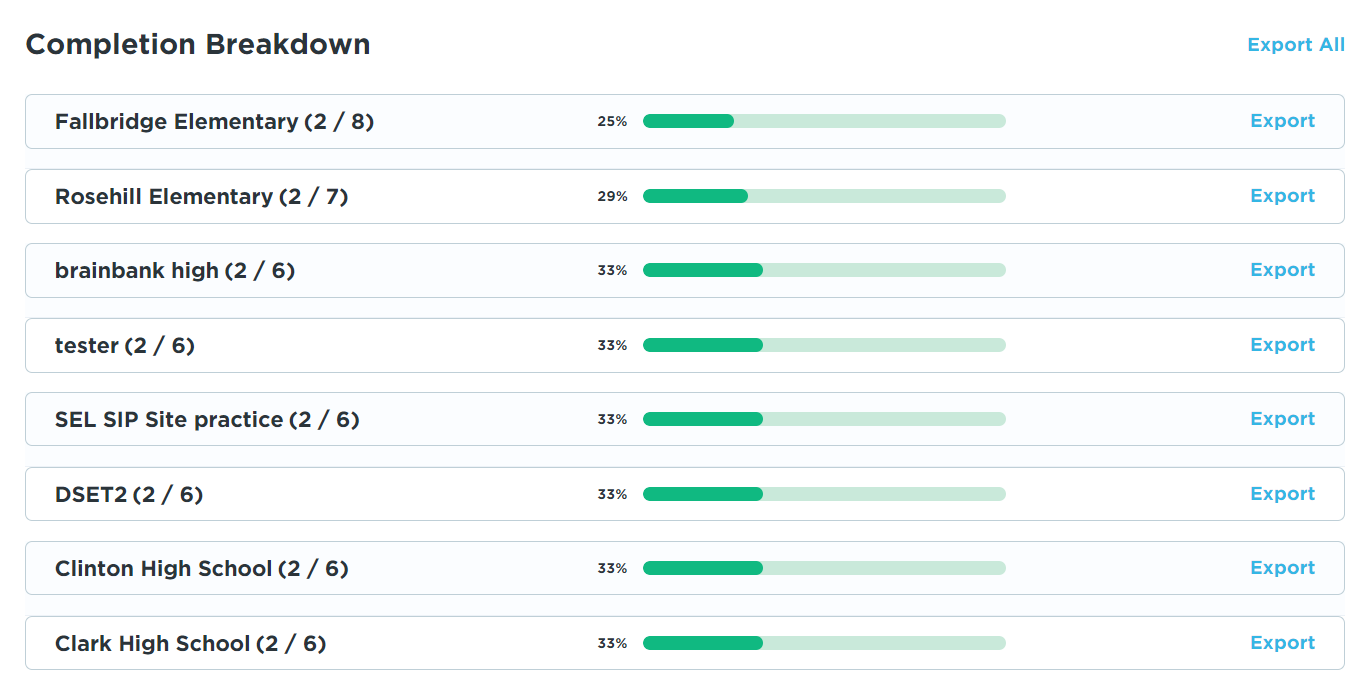
Task: Export DSET2 completion data
Action: click(1282, 494)
